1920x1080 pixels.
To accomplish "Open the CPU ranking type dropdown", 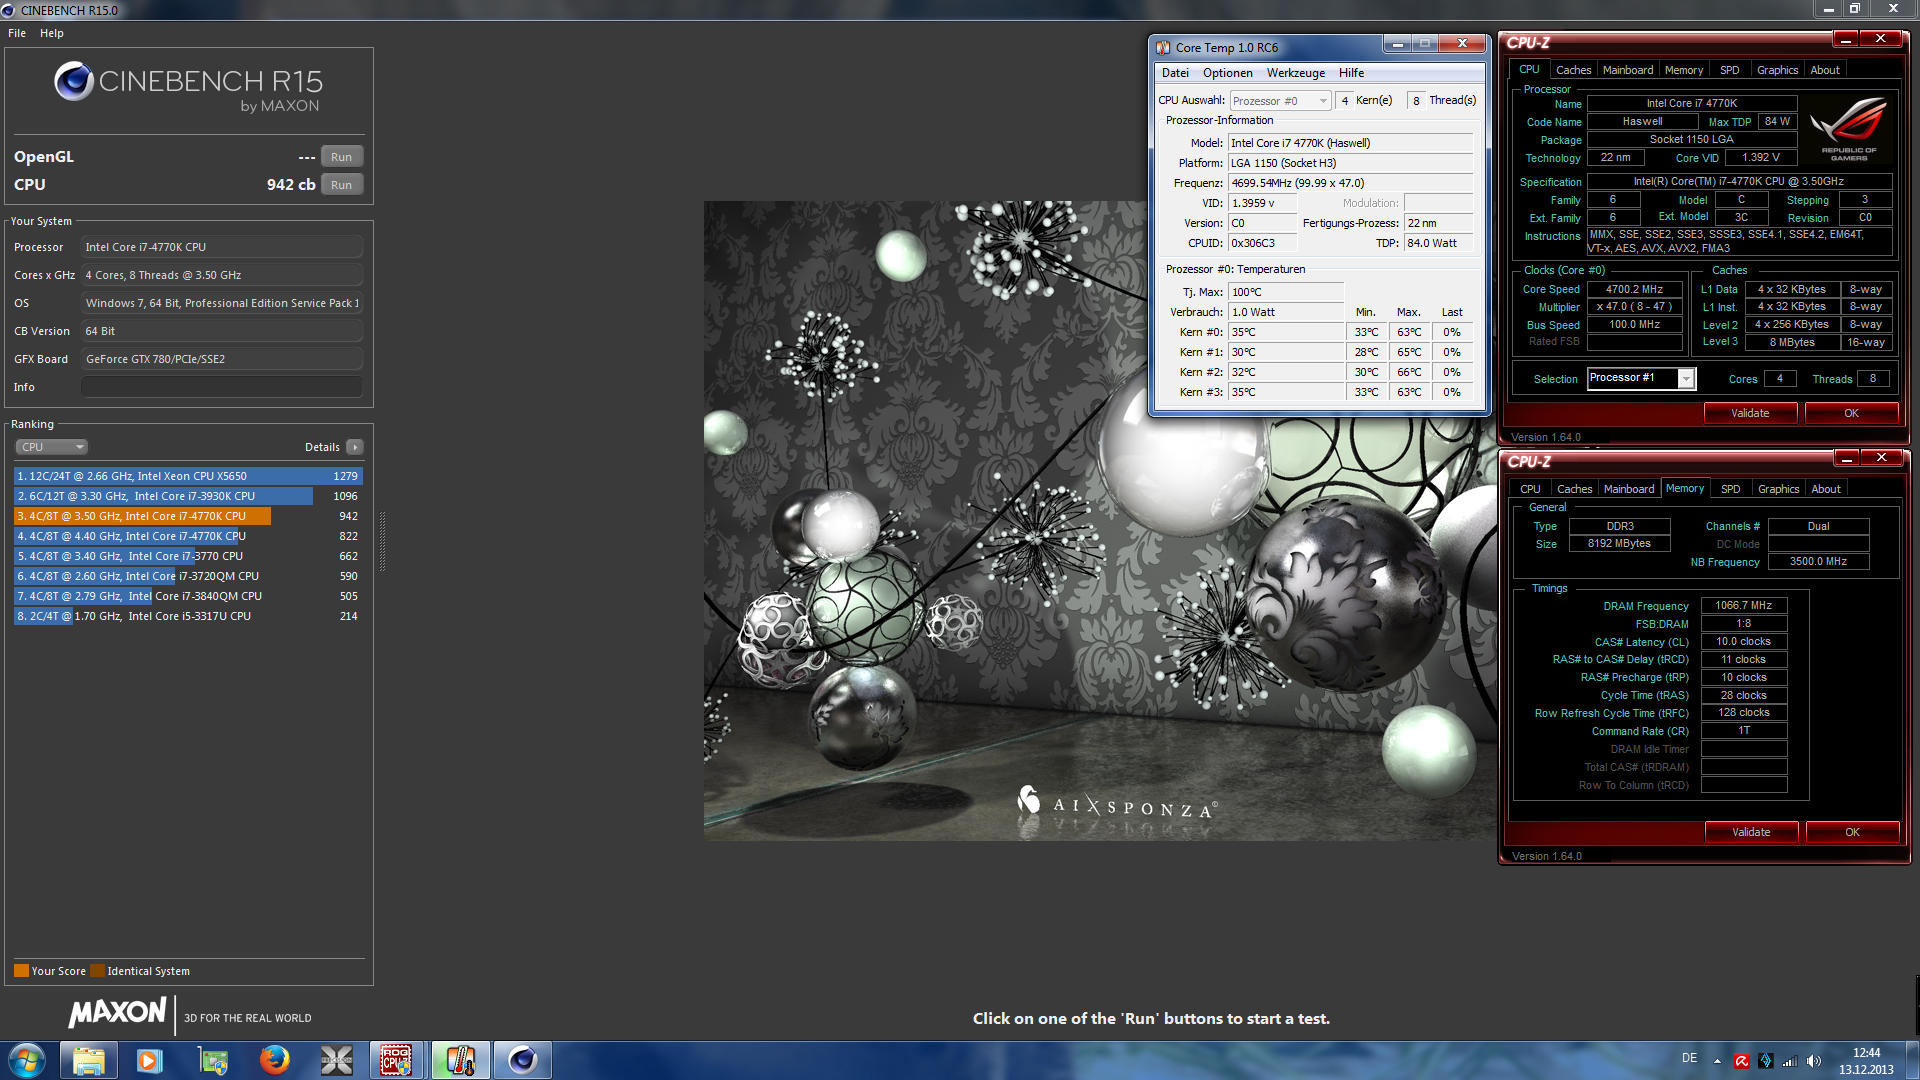I will pyautogui.click(x=52, y=447).
